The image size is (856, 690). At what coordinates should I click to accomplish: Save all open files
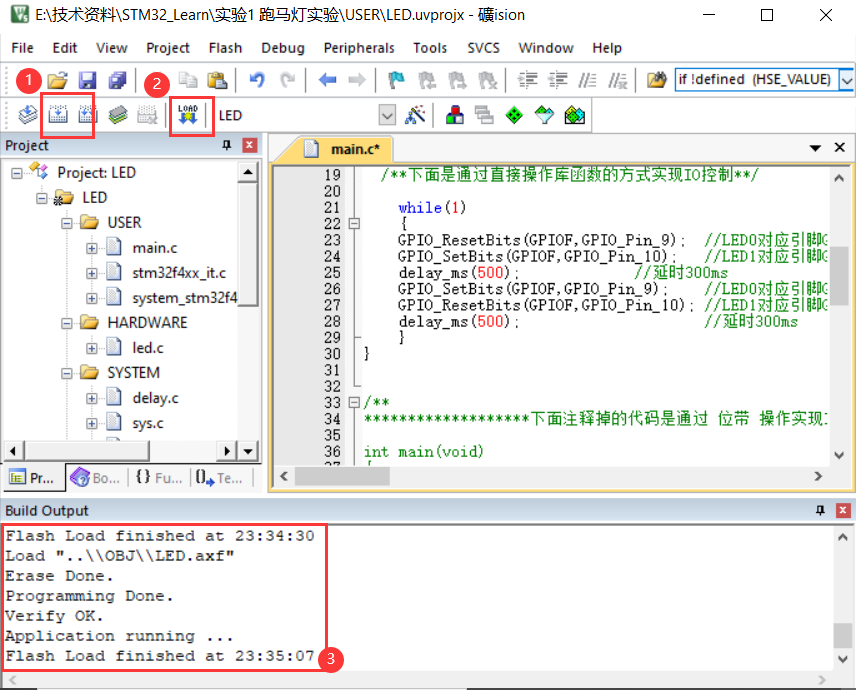[x=117, y=80]
